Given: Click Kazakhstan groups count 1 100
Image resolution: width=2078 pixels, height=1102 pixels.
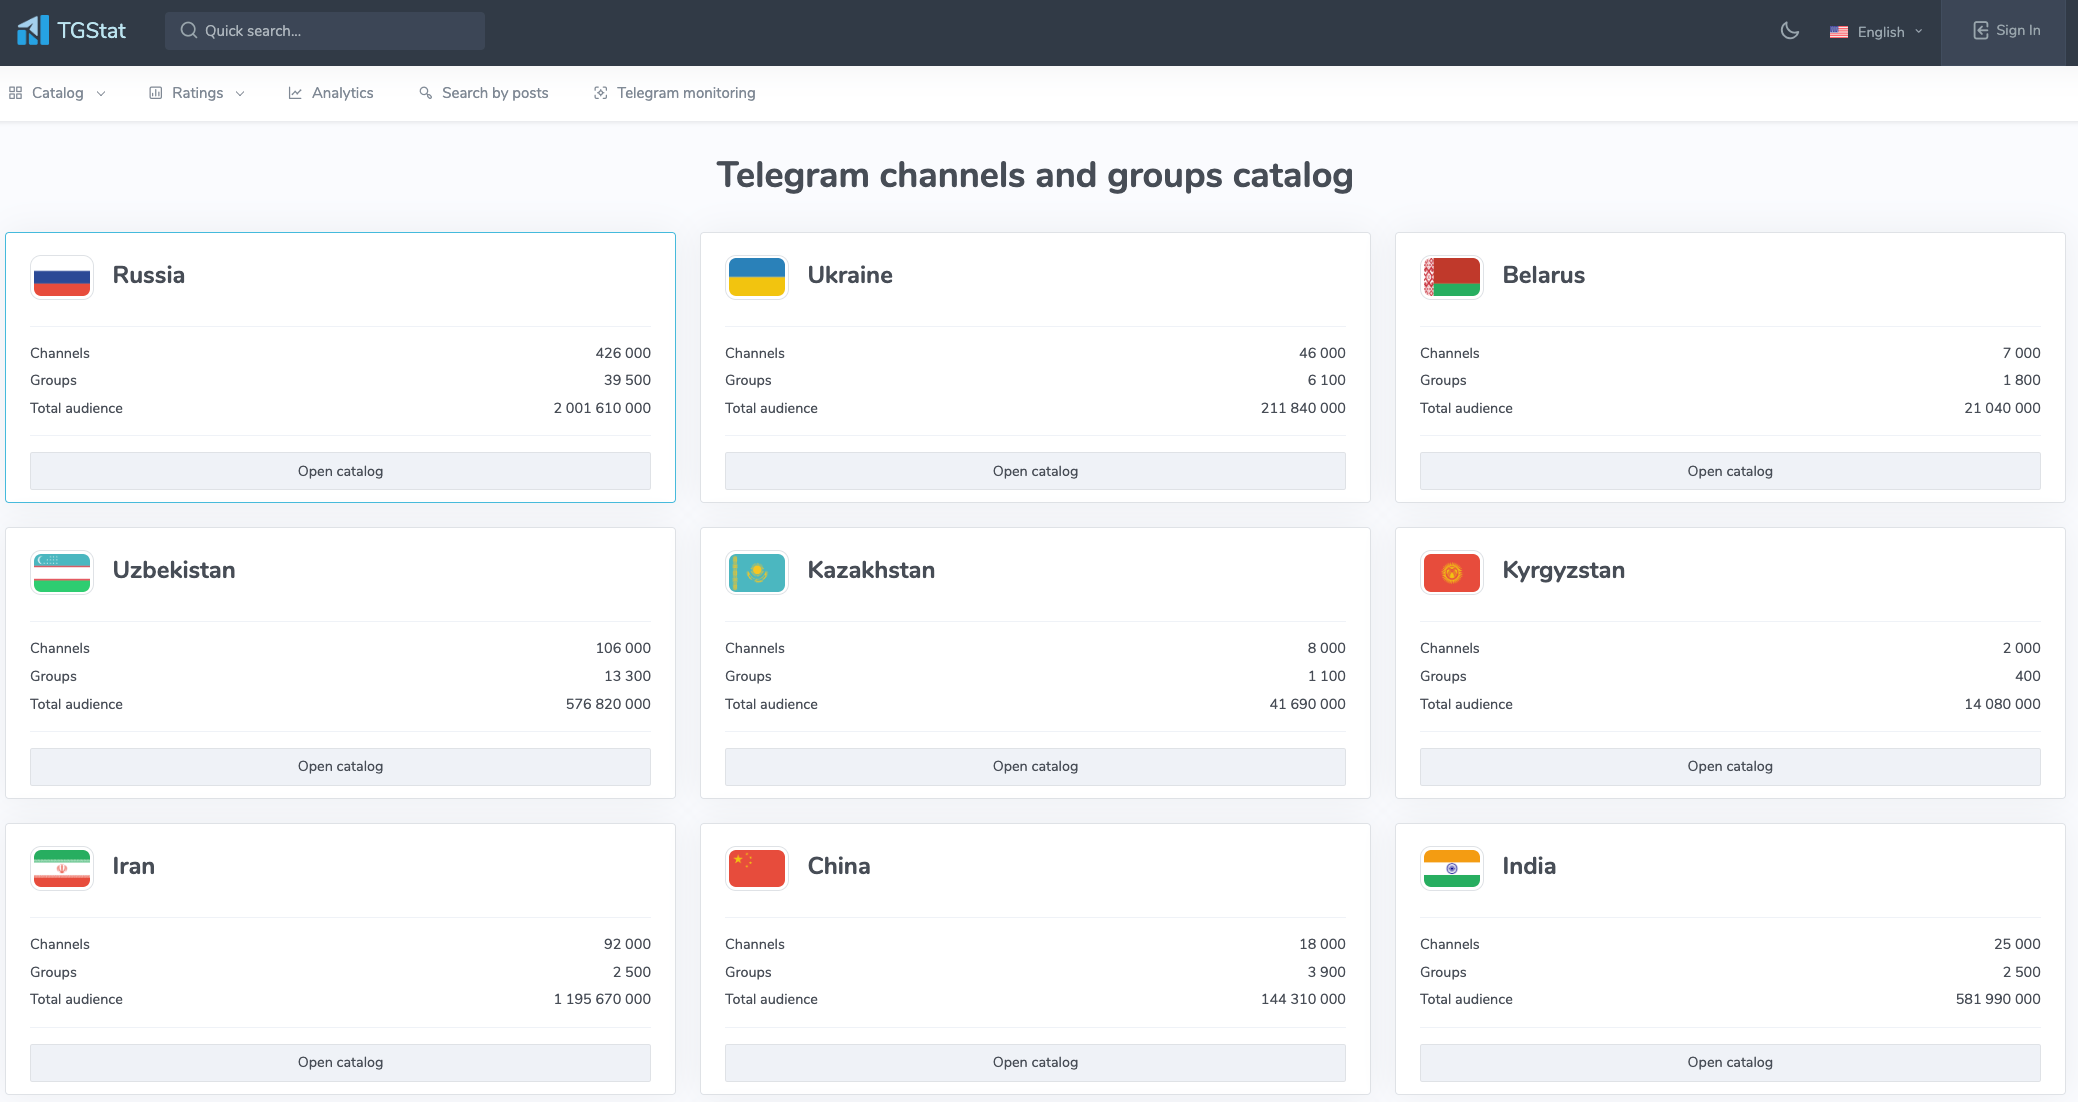Looking at the screenshot, I should point(1326,676).
